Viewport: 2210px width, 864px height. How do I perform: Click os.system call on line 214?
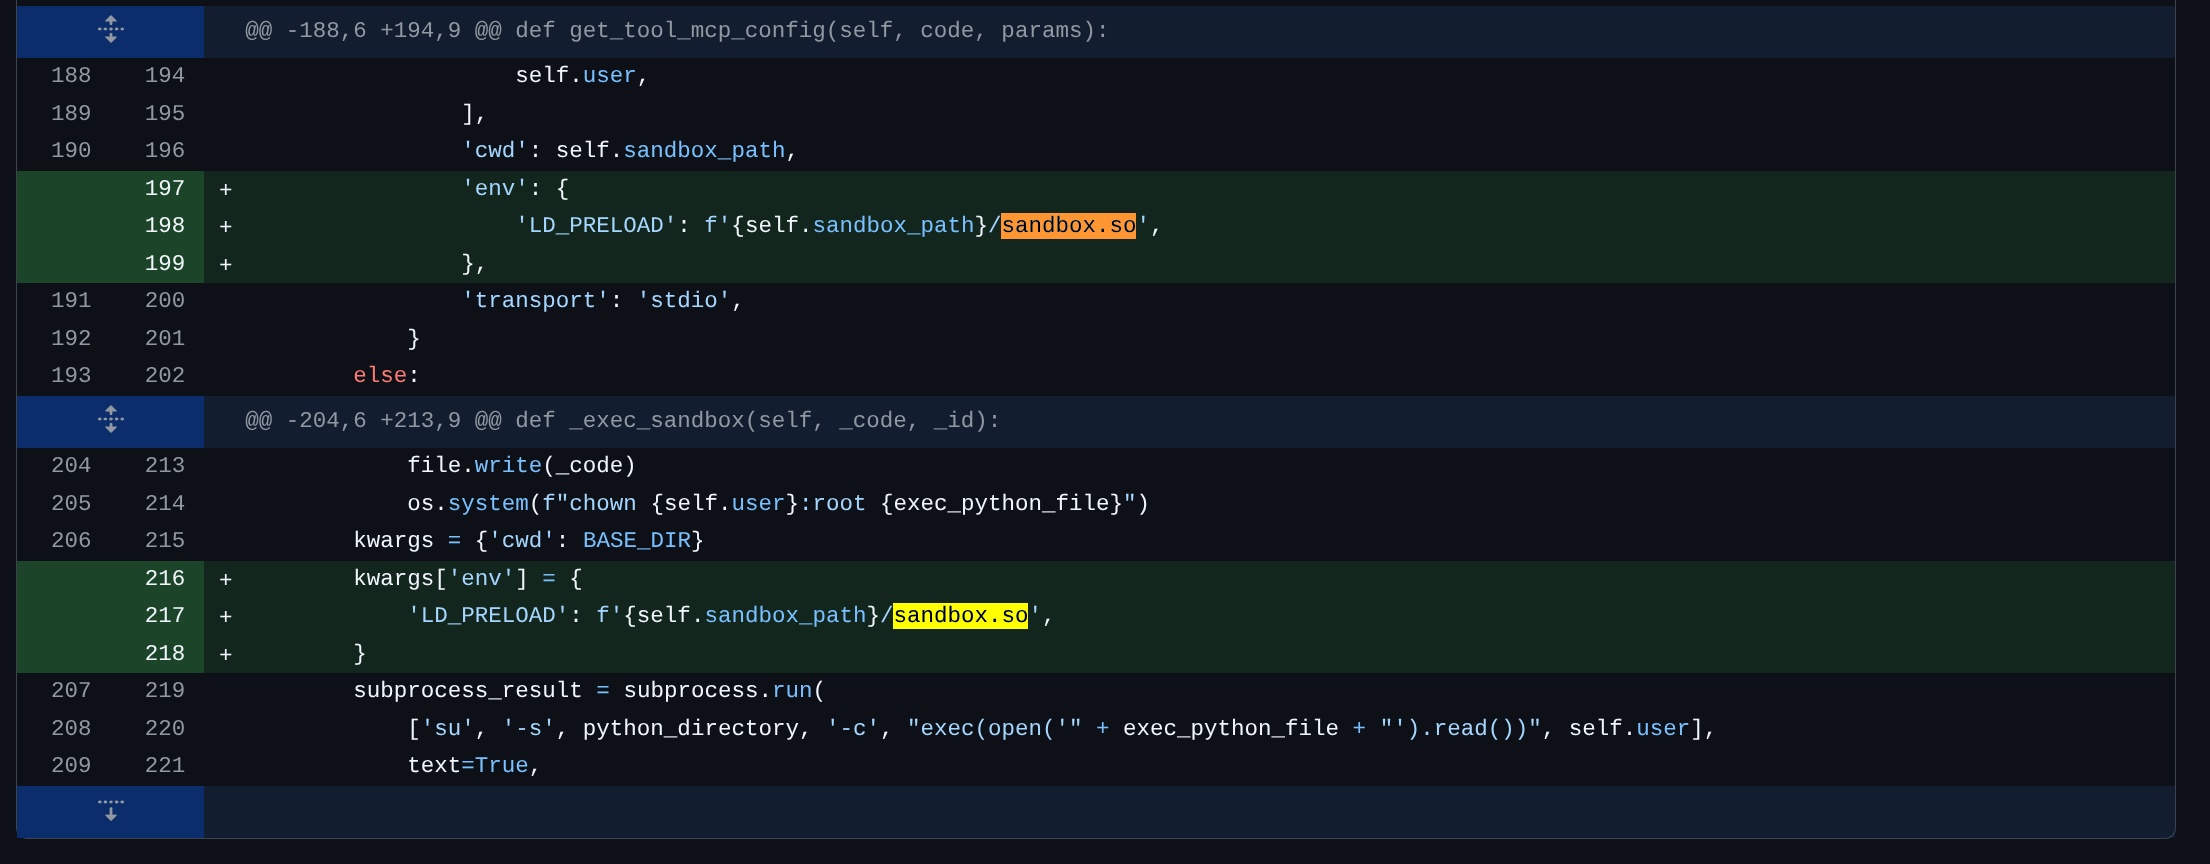pos(467,504)
